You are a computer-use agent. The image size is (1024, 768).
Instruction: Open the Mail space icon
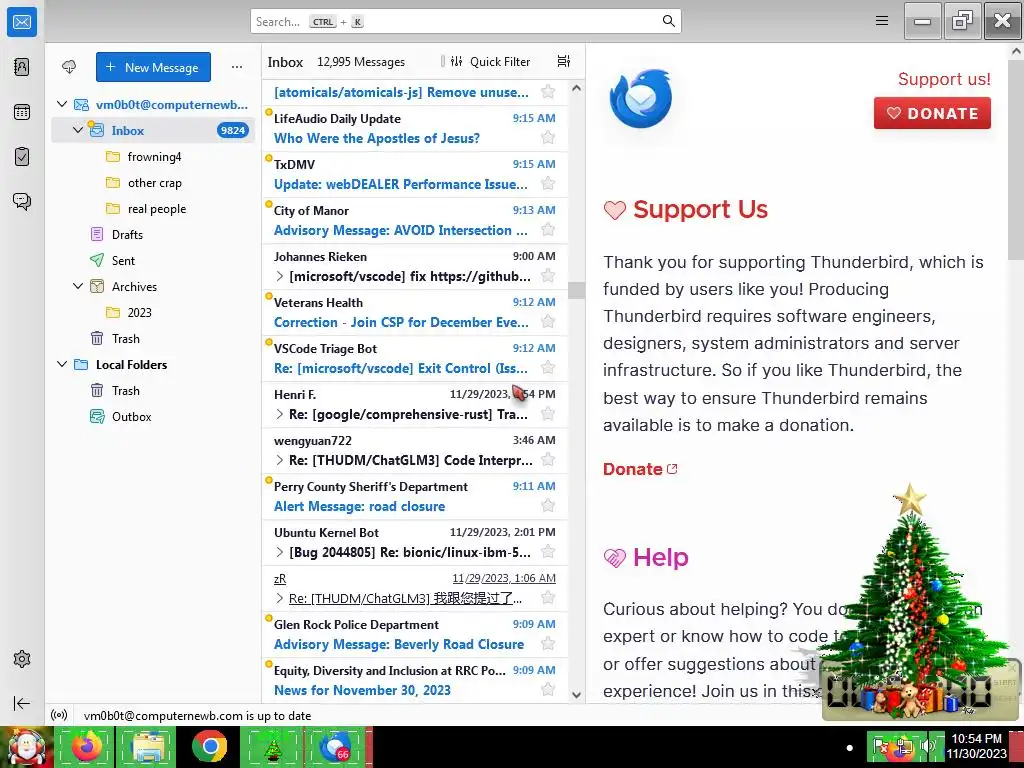22,22
